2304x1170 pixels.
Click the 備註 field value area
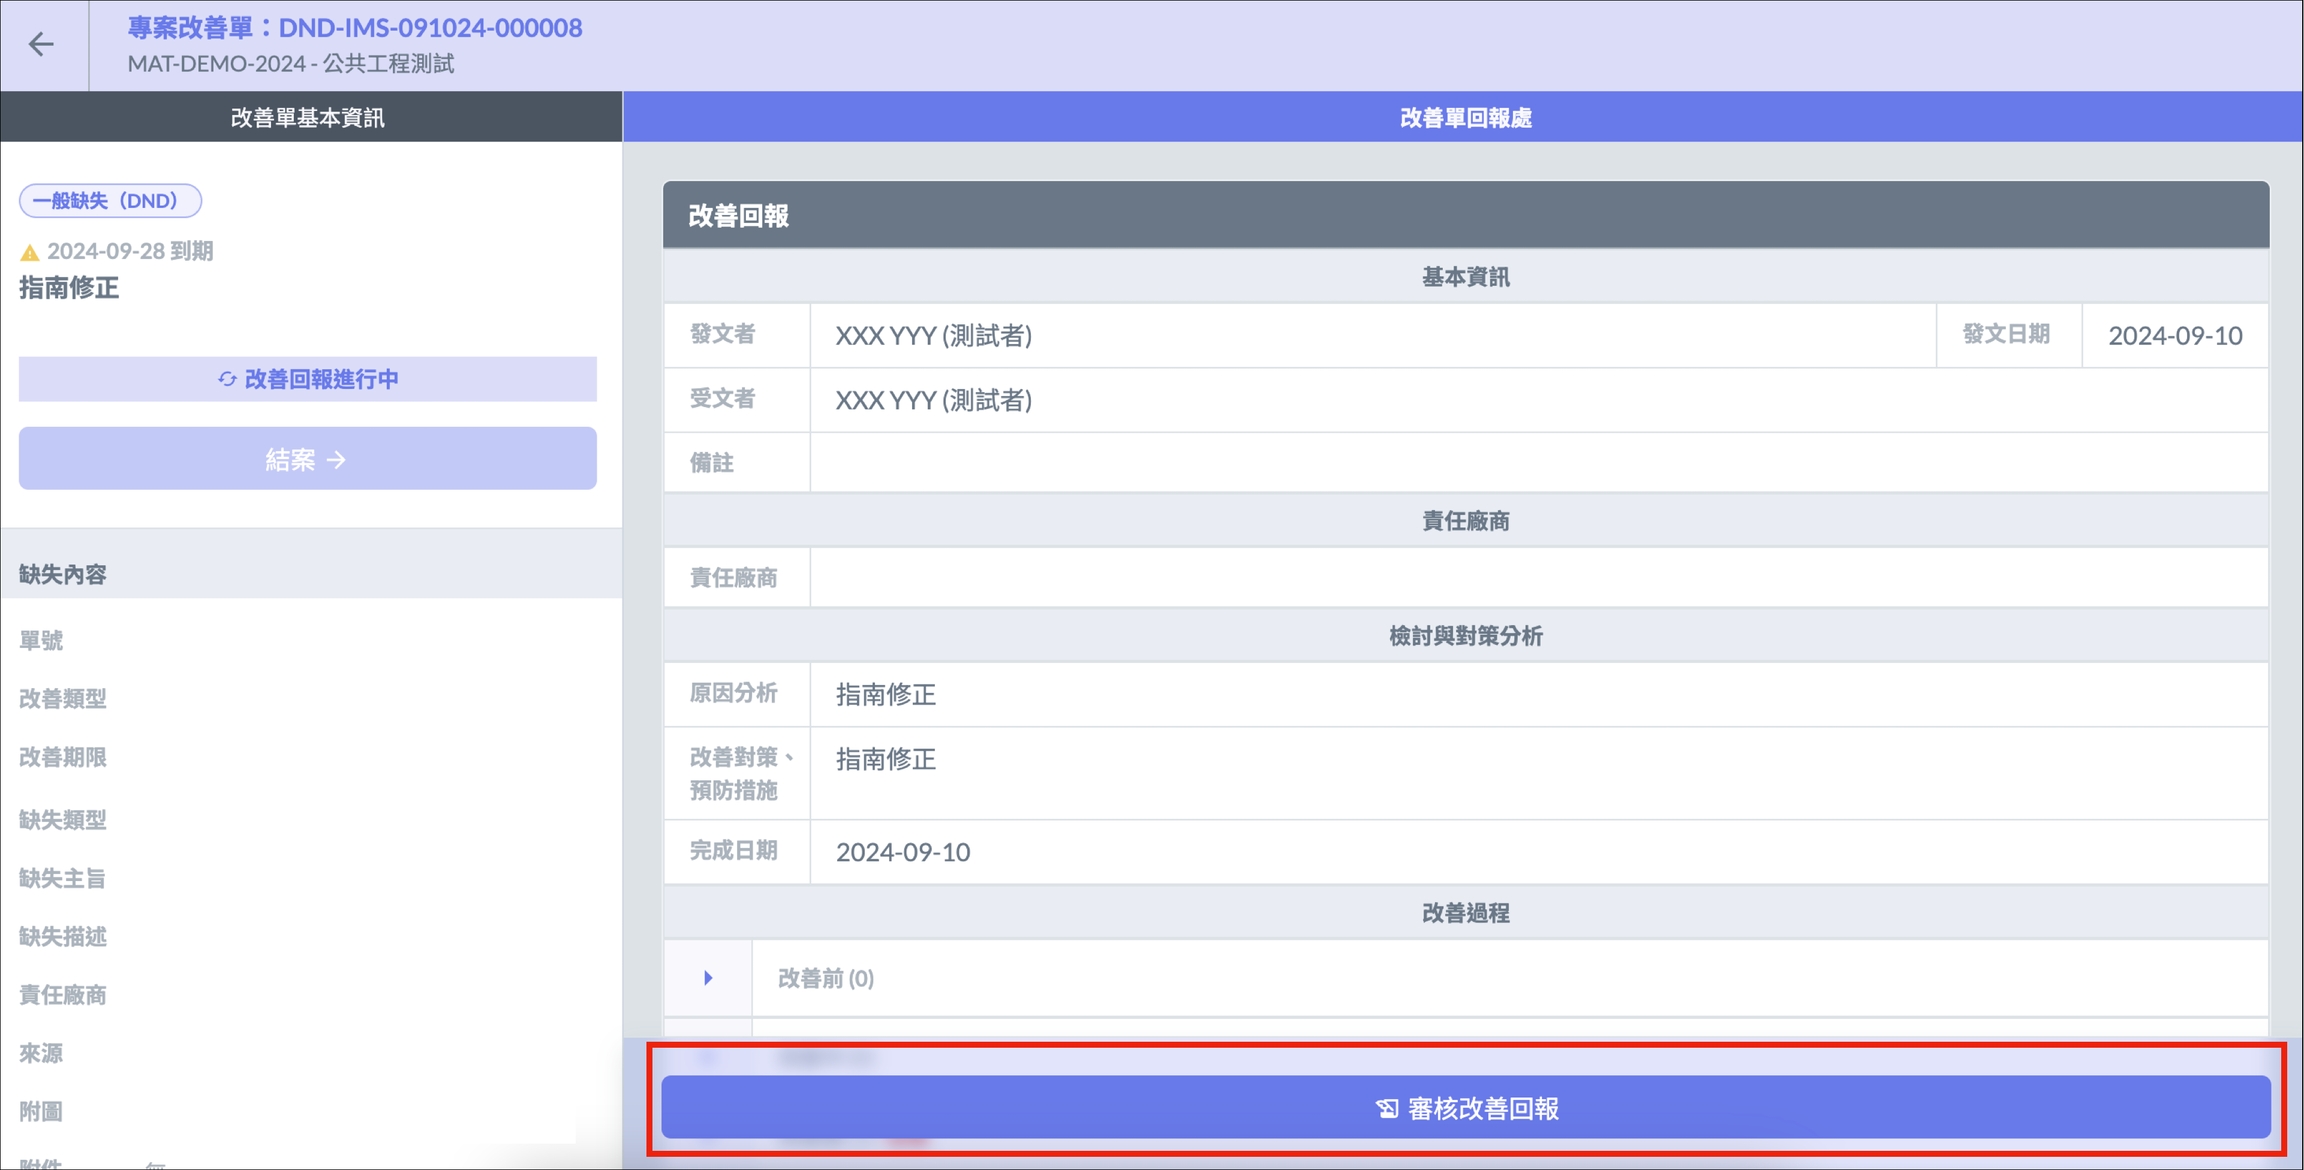1538,463
